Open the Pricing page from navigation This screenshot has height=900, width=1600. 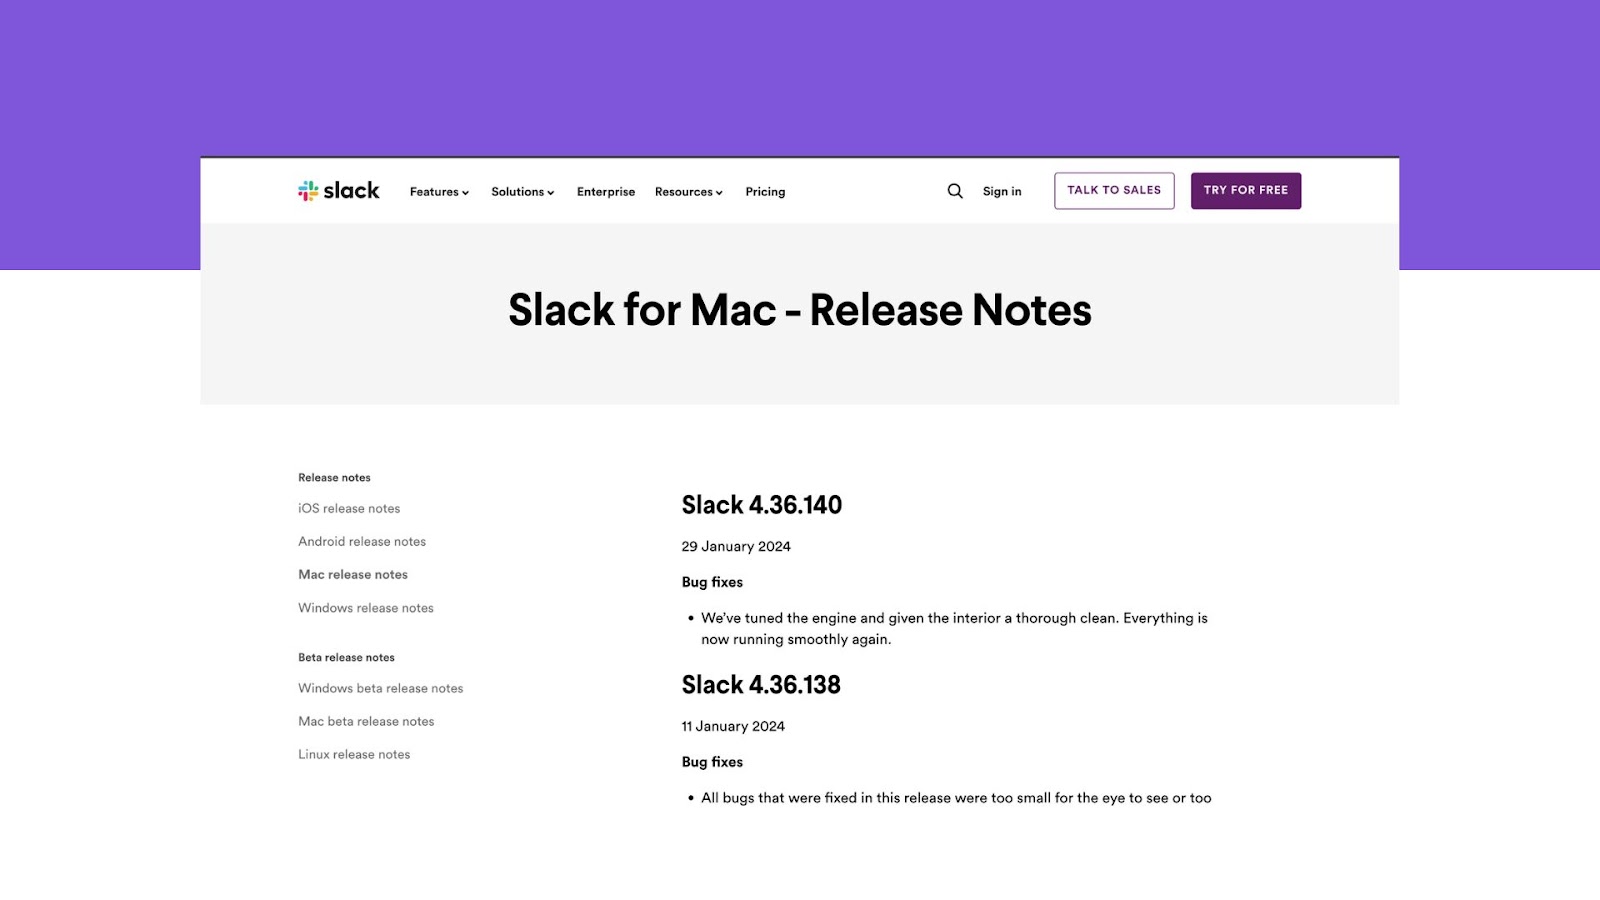pyautogui.click(x=765, y=191)
